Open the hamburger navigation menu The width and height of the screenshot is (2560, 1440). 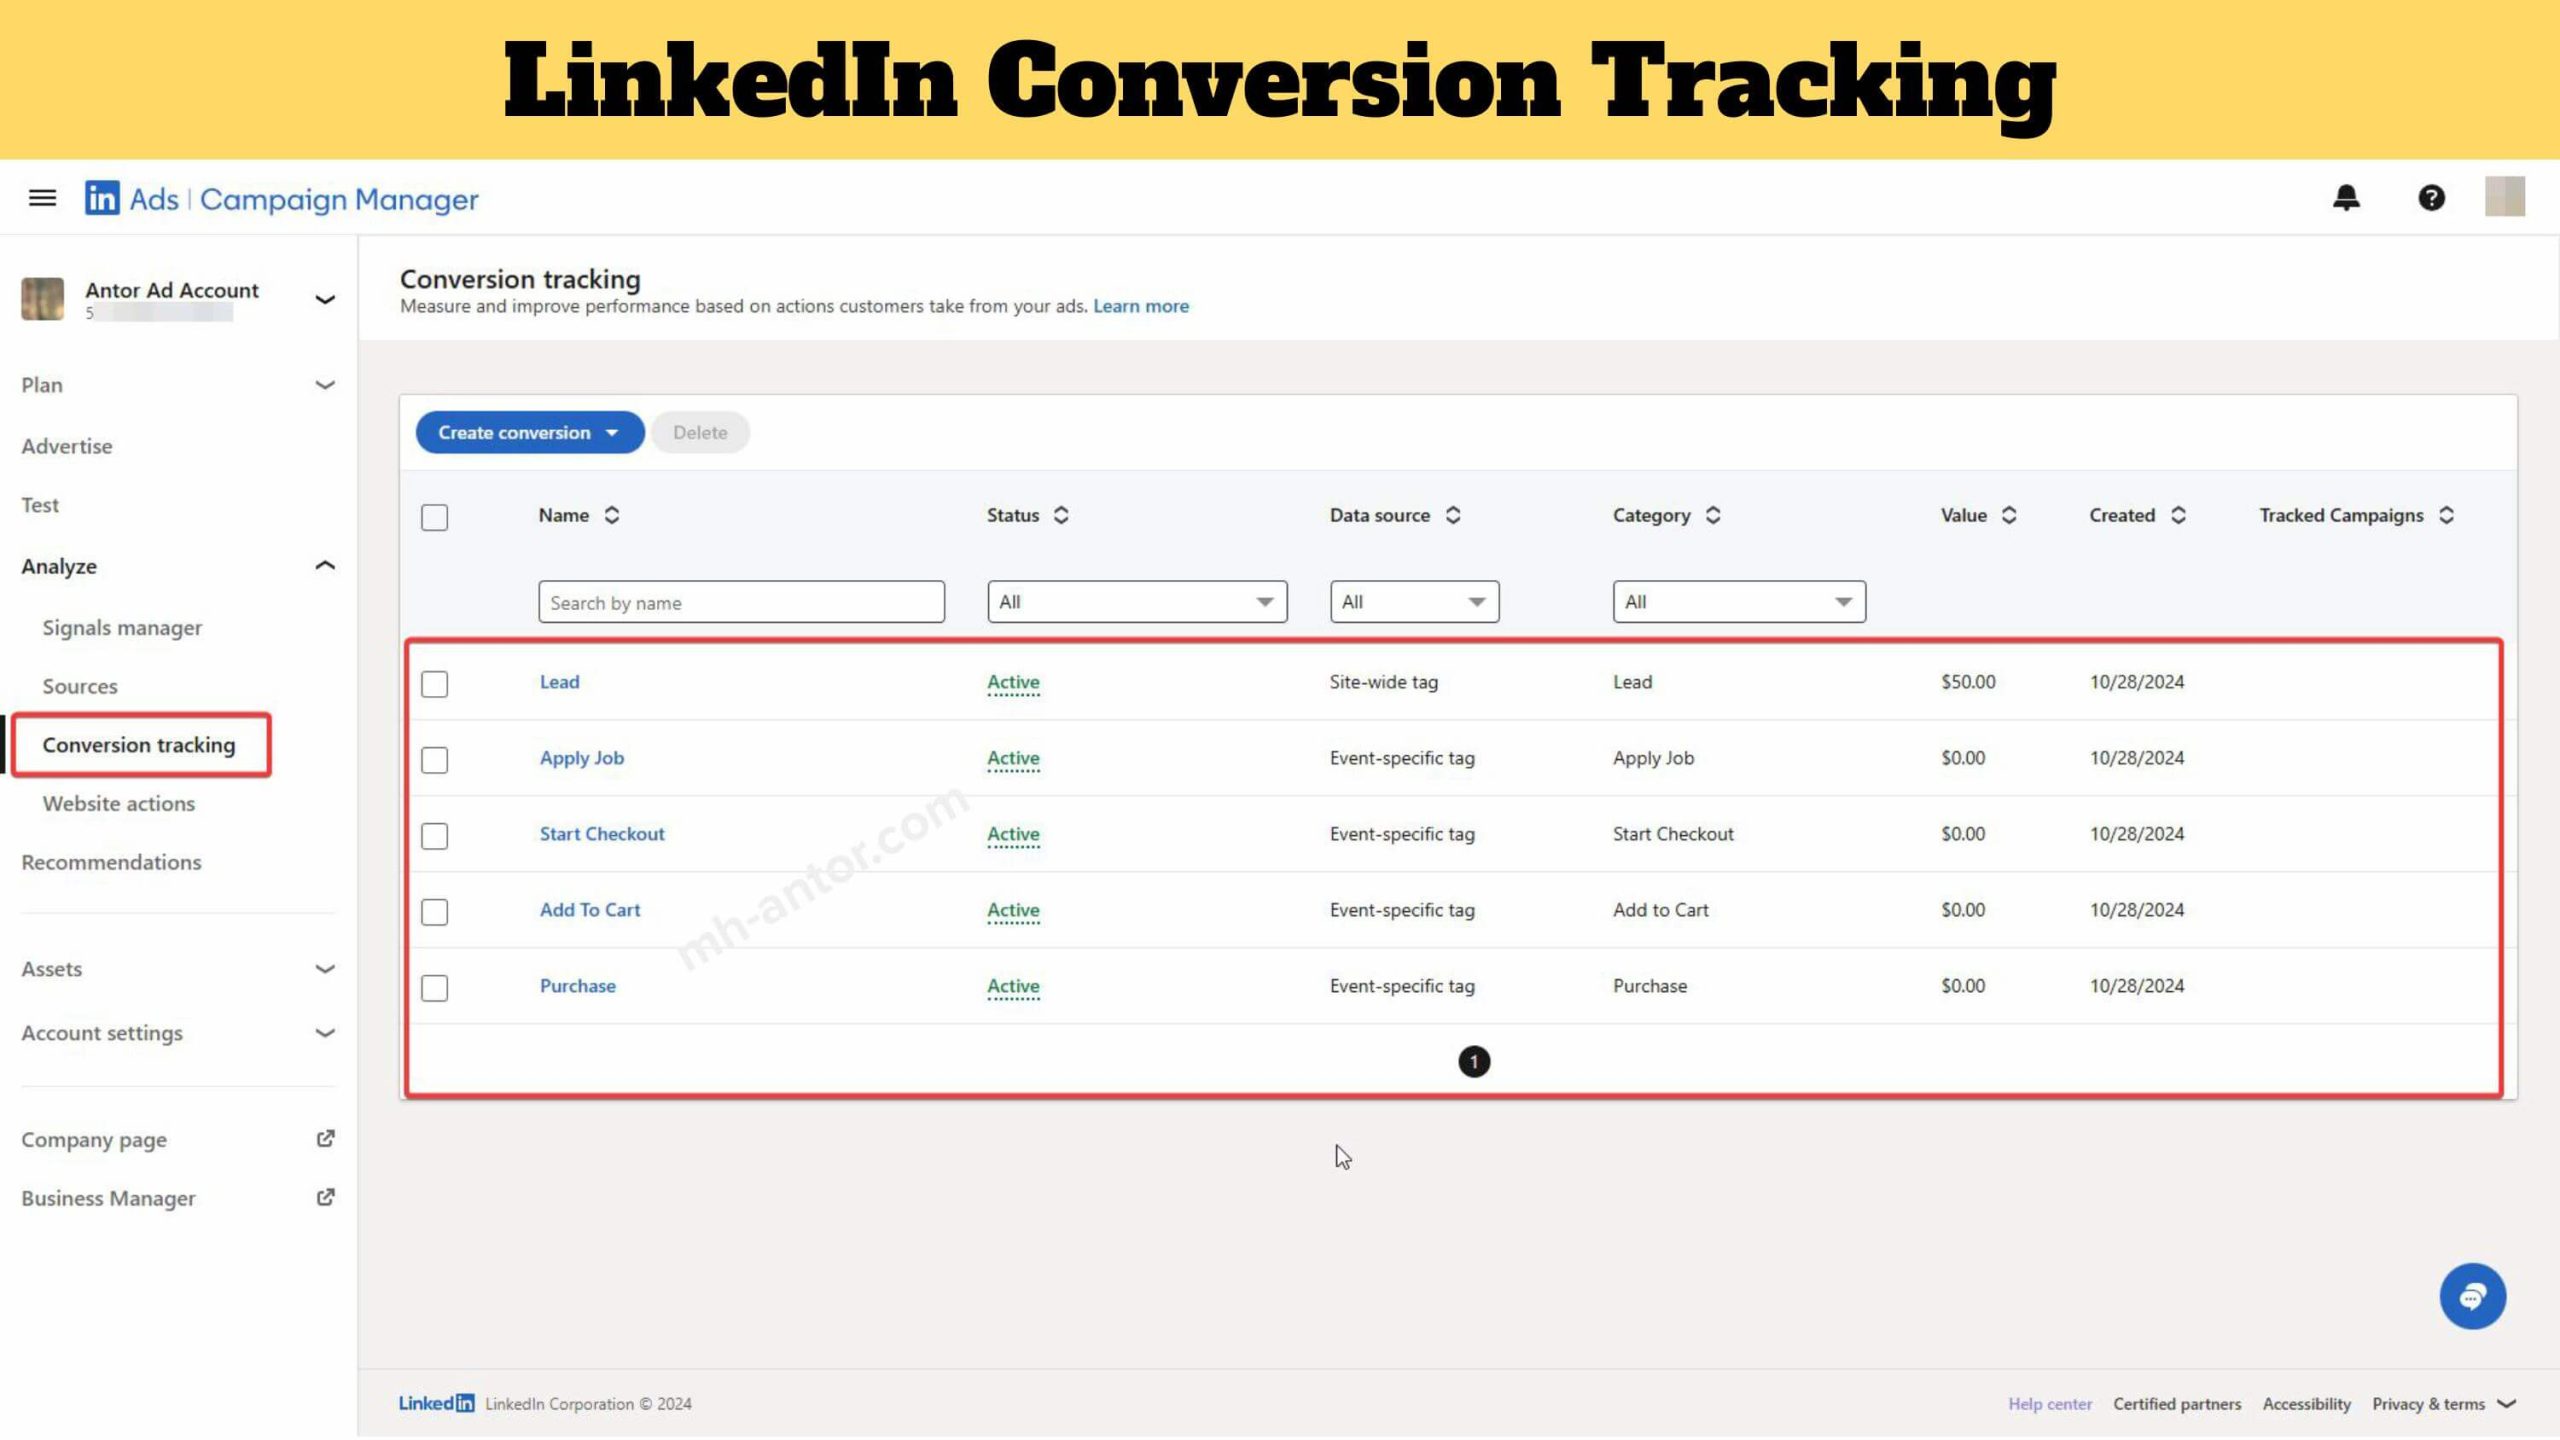(x=42, y=198)
